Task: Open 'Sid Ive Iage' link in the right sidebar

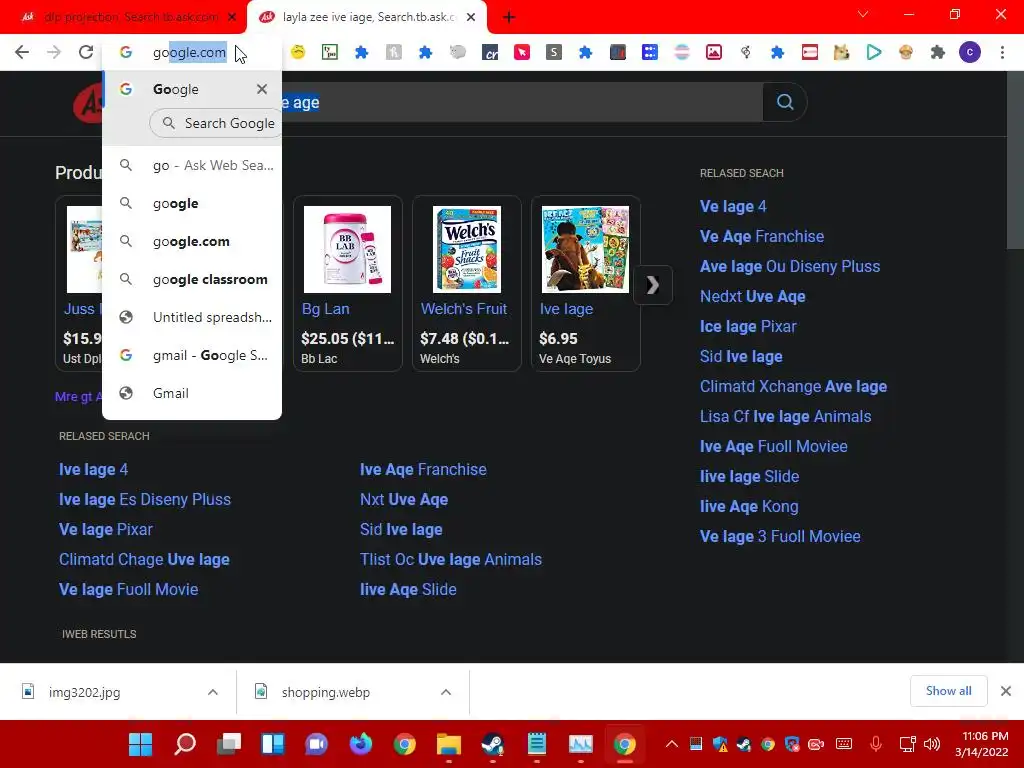Action: (x=741, y=357)
